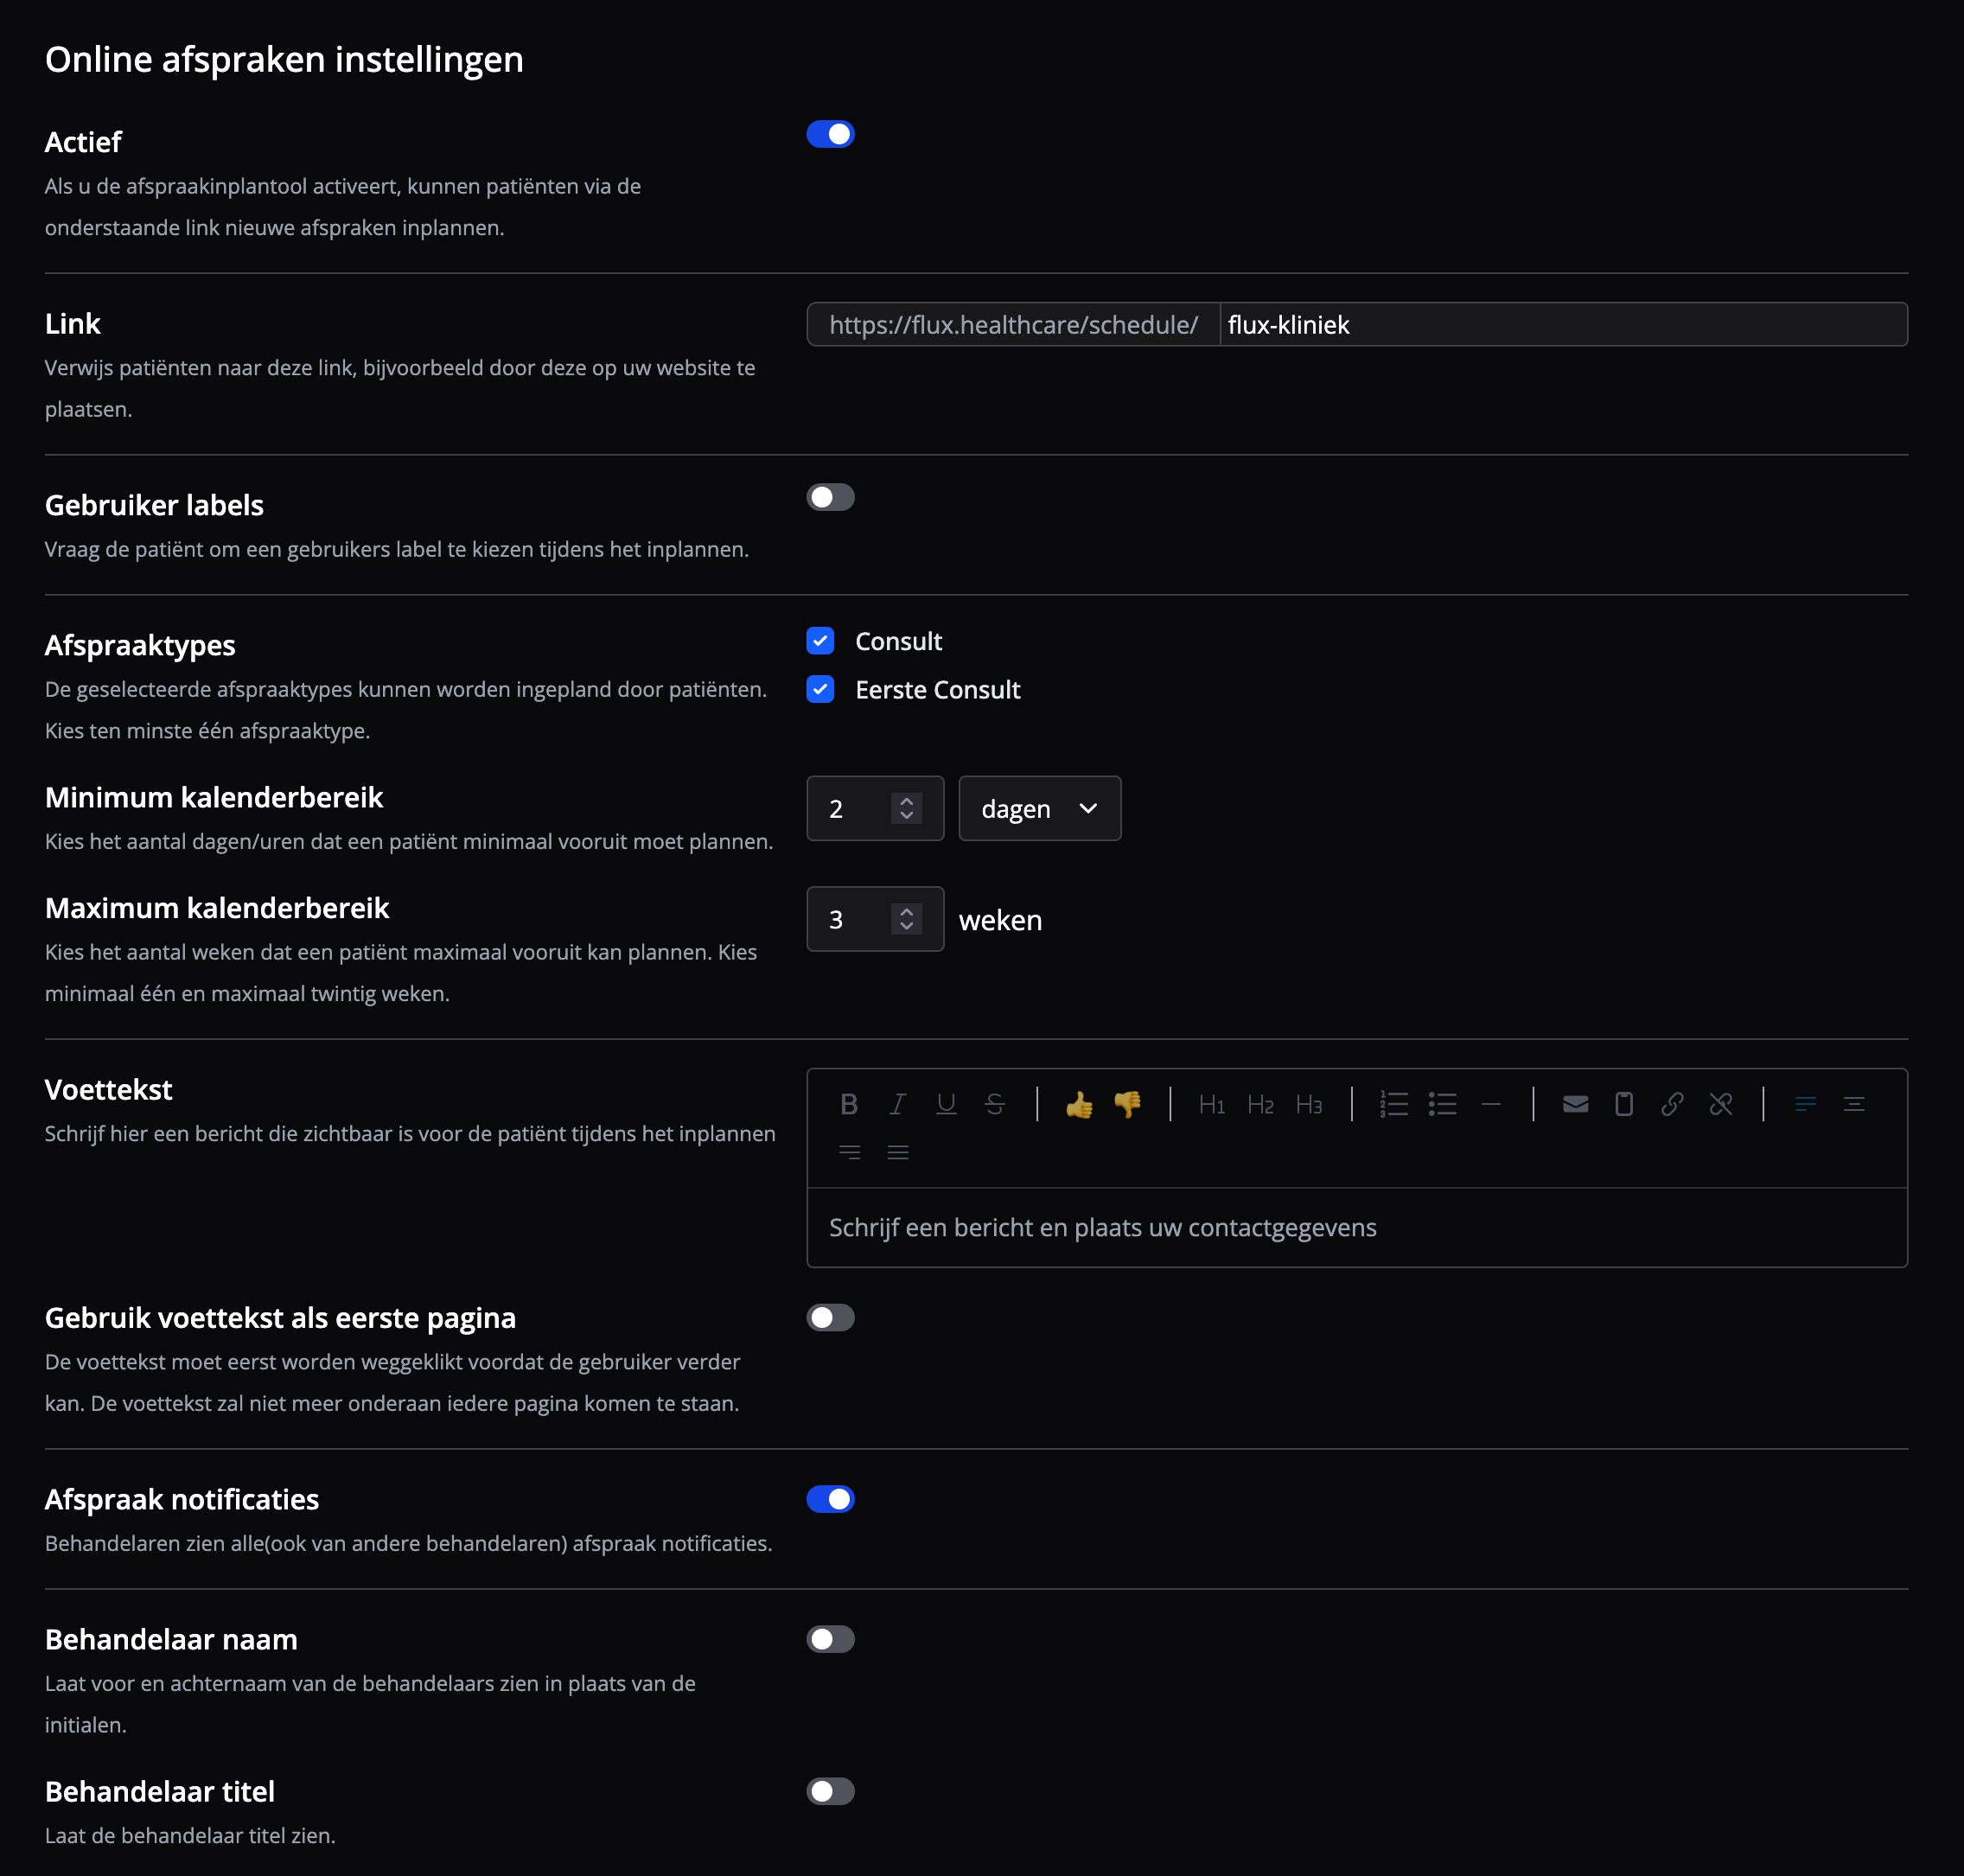The image size is (1964, 1876).
Task: Apply H3 heading style
Action: tap(1309, 1104)
